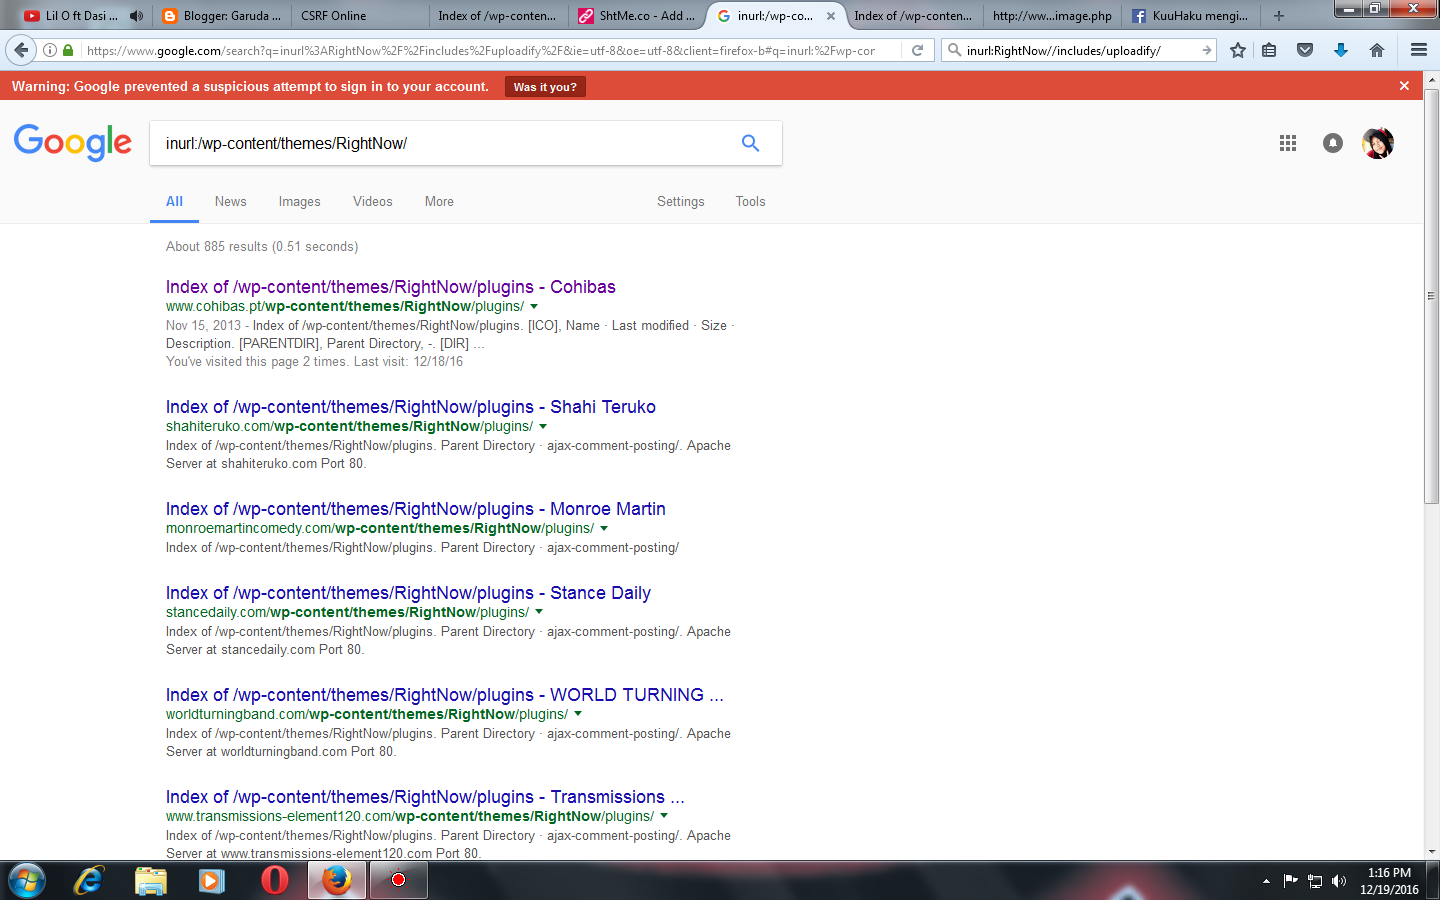The width and height of the screenshot is (1440, 900).
Task: Open the Cohibas result link
Action: point(391,287)
